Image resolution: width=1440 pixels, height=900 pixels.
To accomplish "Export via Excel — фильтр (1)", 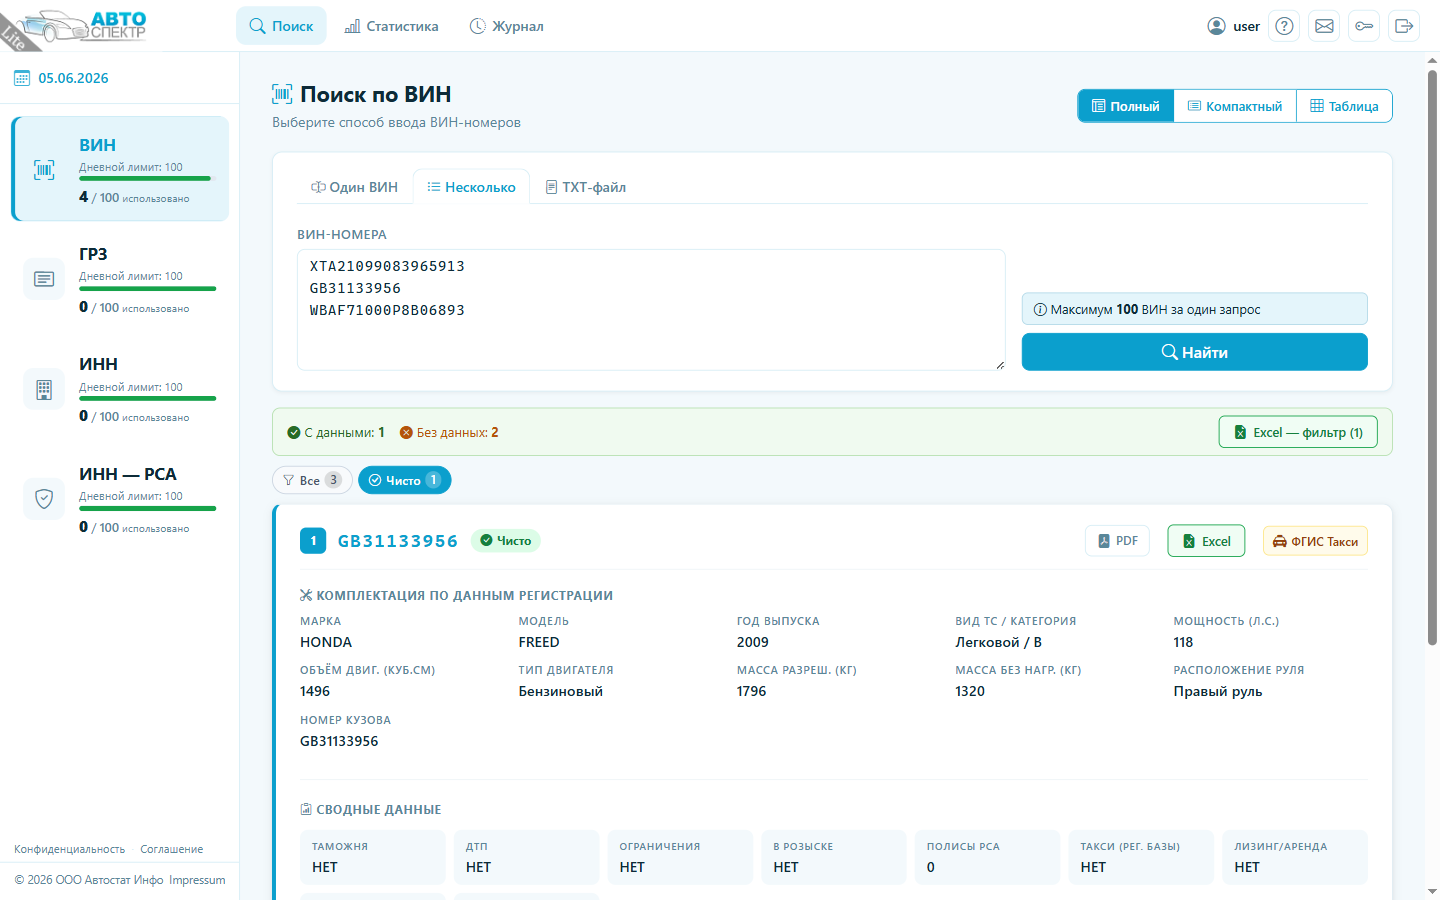I will 1298,432.
